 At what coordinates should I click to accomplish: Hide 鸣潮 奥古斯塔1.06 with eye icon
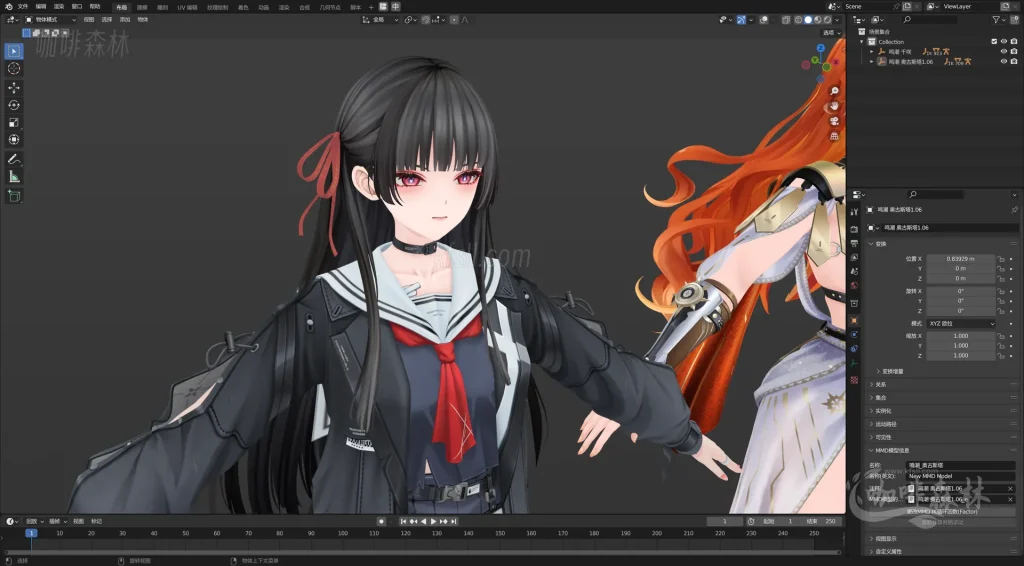point(1004,61)
